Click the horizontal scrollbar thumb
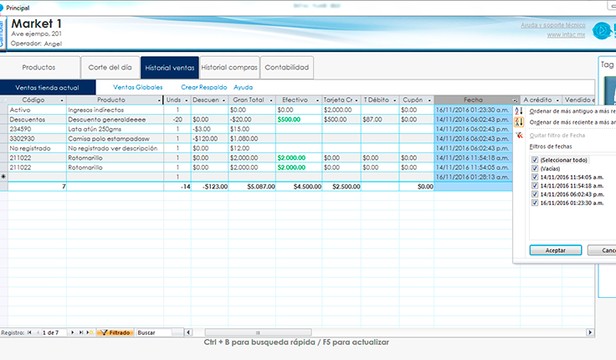This screenshot has width=616, height=360. point(258,332)
